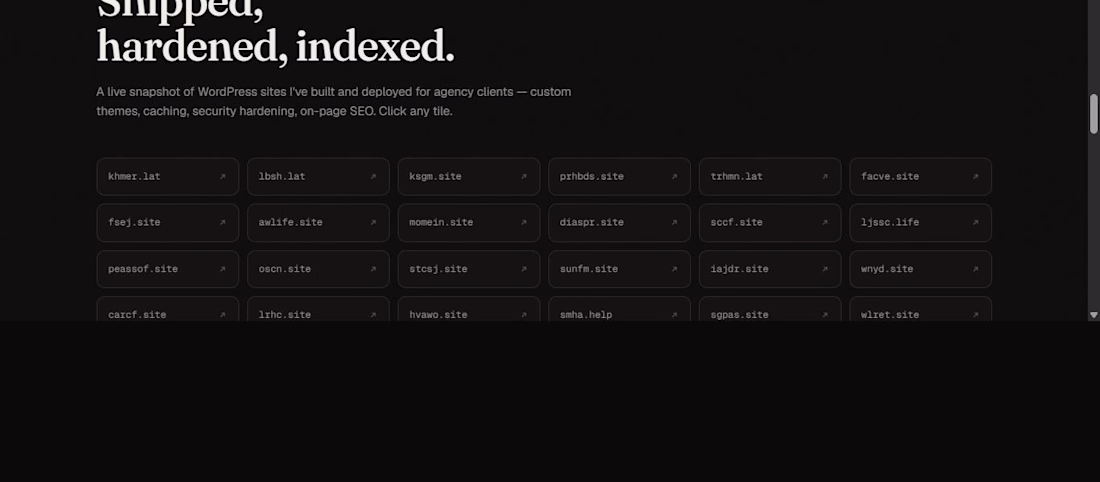Screen dimensions: 1100x482
Task: Click the arrow icon on khmer.lat tile
Action: click(222, 177)
